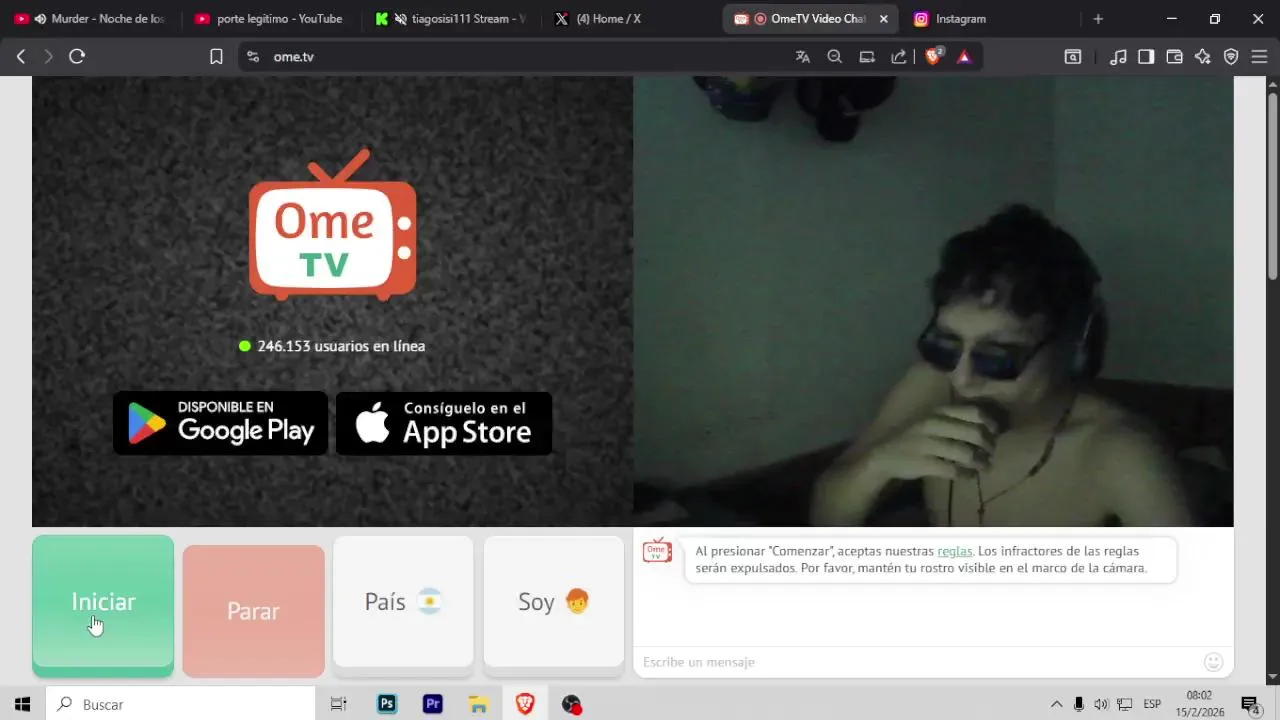
Task: Click the App Store download badge
Action: point(444,423)
